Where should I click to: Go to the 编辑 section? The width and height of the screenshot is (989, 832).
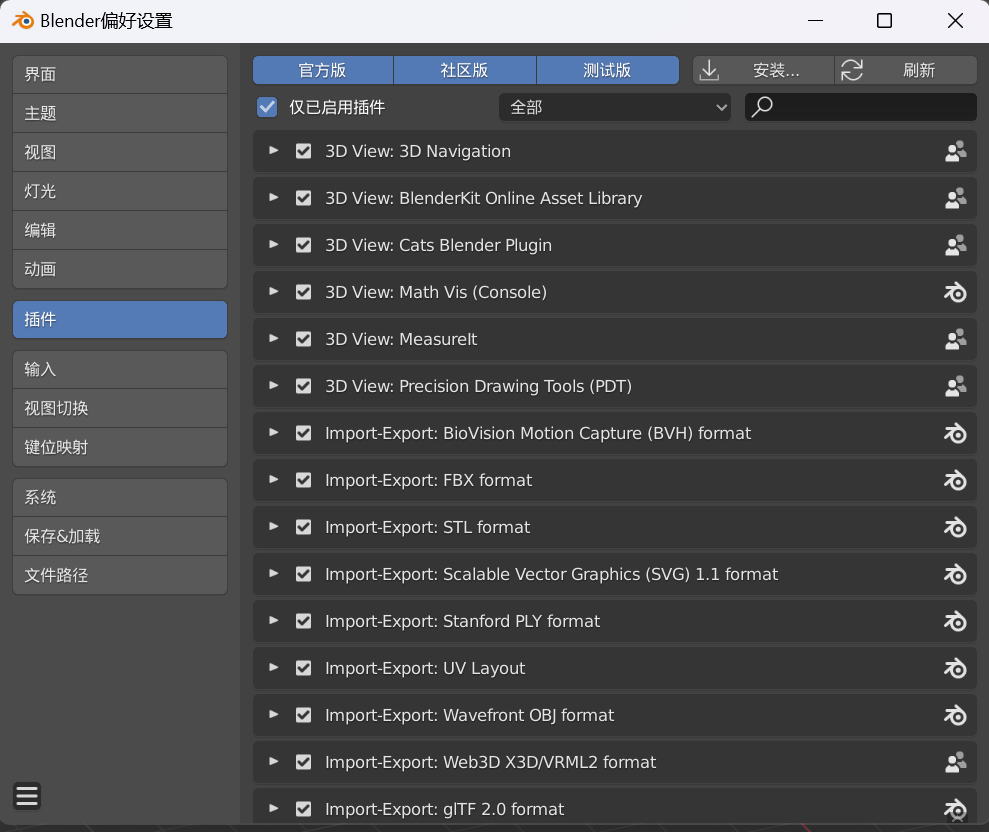pos(120,230)
